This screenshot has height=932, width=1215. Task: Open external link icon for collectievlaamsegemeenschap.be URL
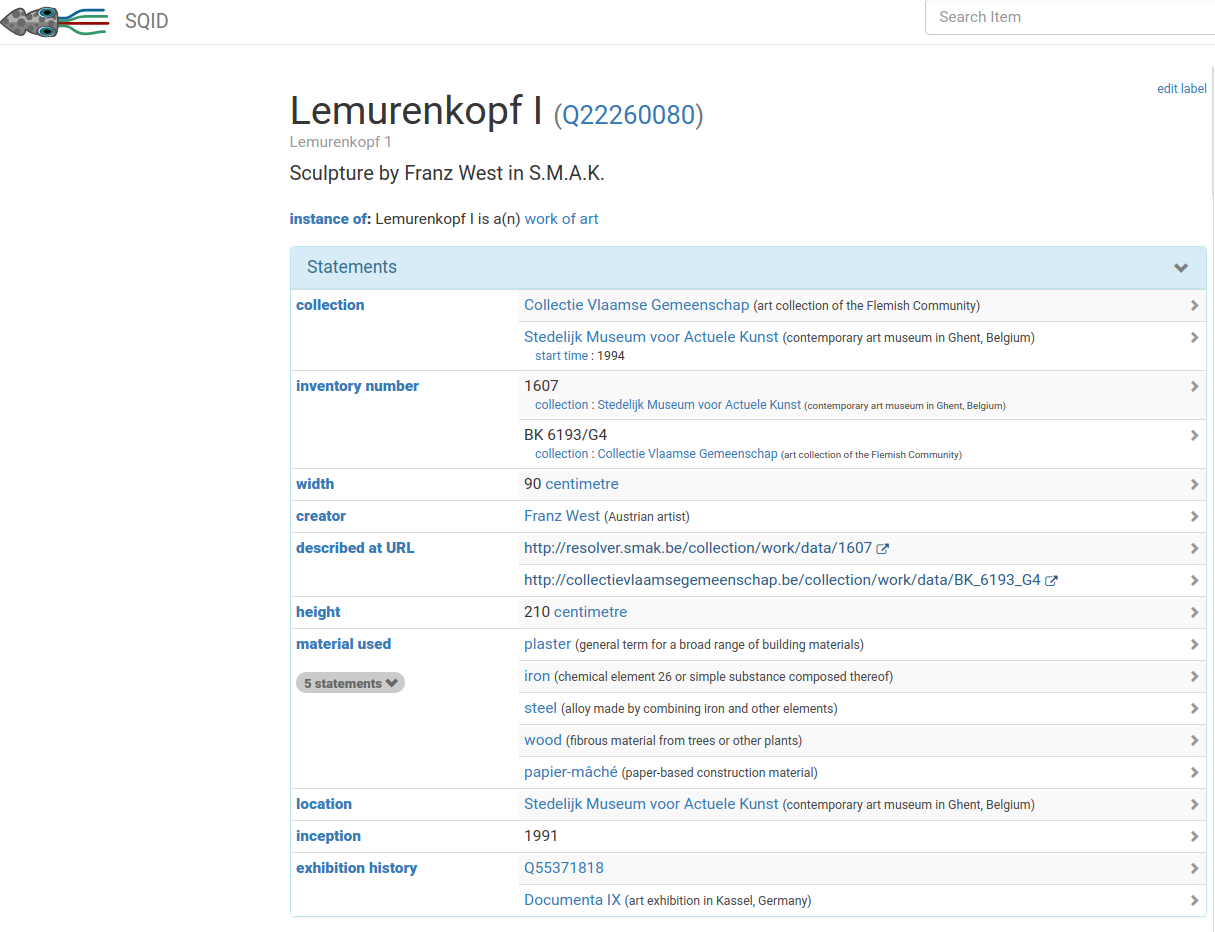click(1051, 581)
